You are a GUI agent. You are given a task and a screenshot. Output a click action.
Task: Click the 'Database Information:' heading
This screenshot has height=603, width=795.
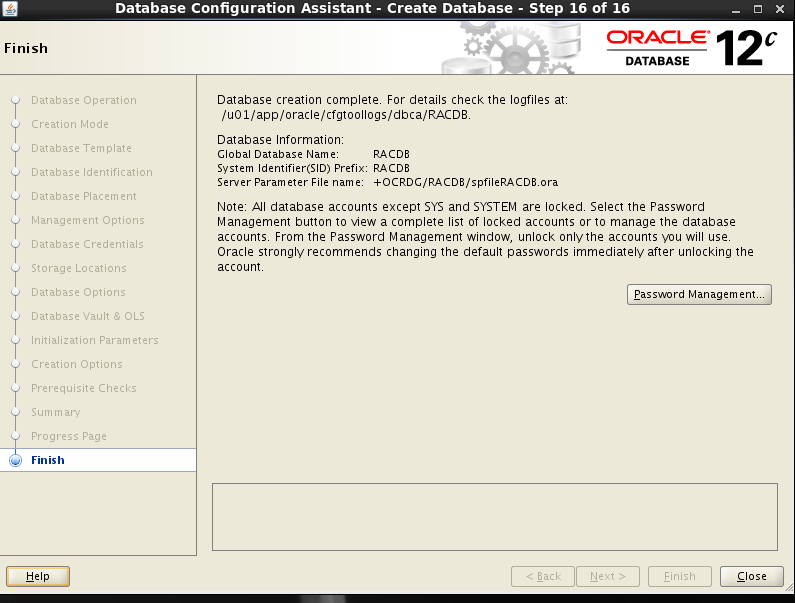click(x=280, y=139)
